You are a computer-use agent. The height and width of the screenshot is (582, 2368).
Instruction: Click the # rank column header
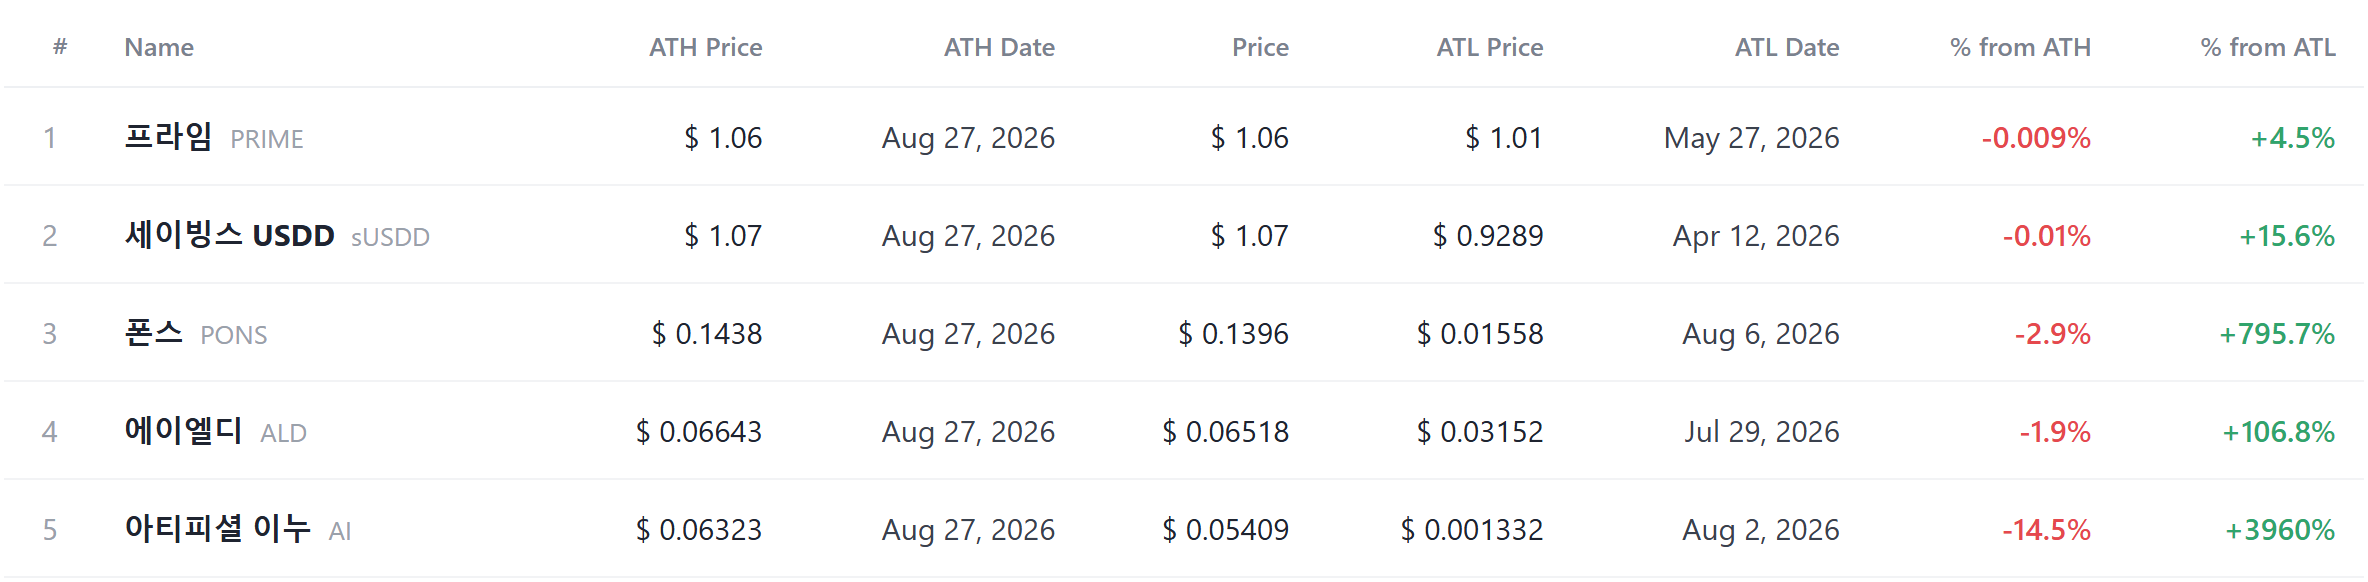60,46
